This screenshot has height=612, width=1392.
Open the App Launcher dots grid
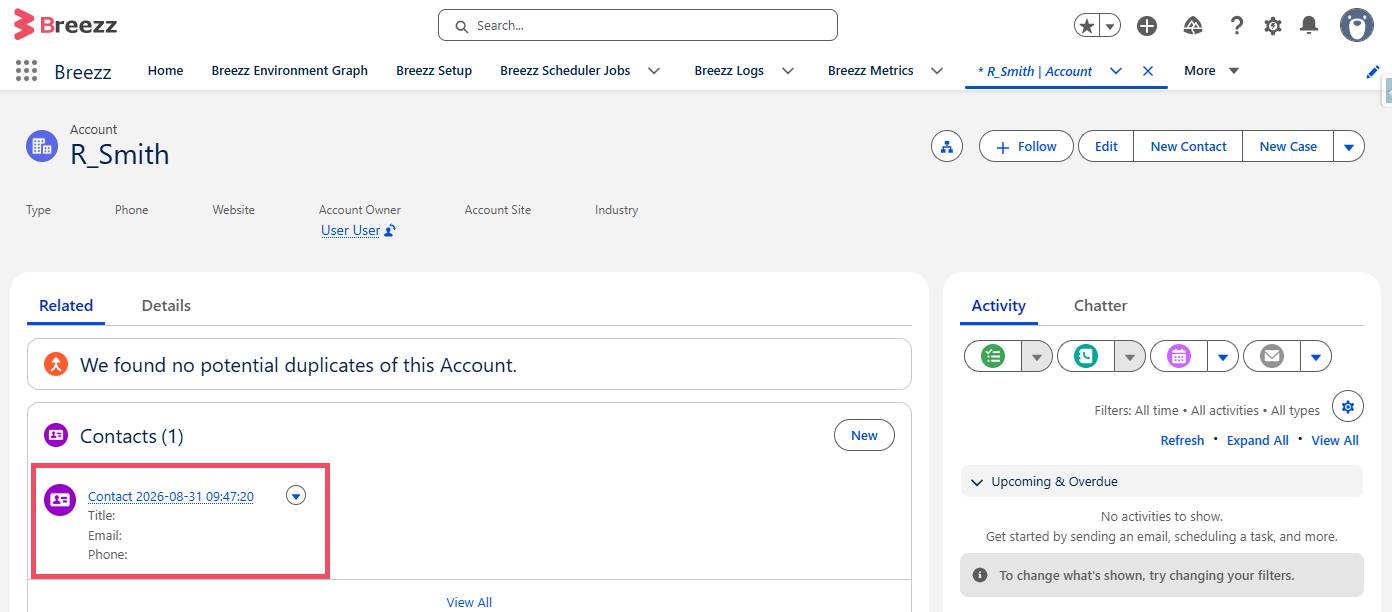pyautogui.click(x=27, y=71)
